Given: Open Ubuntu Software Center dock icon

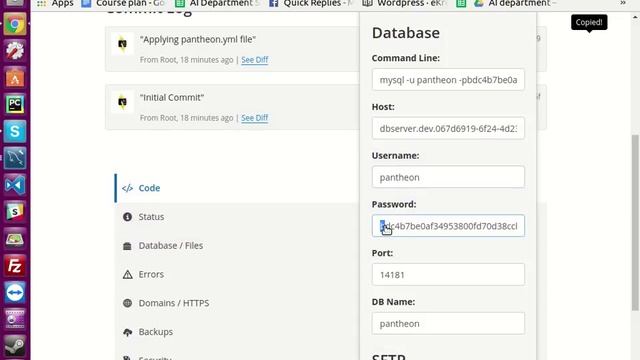Looking at the screenshot, I should (15, 78).
